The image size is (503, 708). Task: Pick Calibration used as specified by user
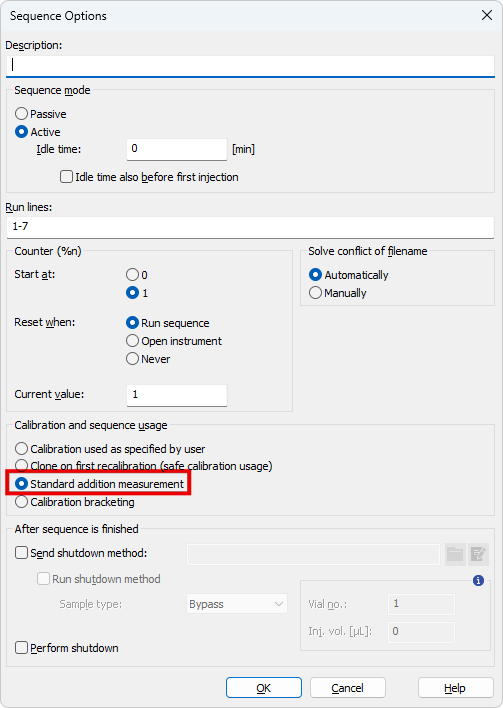tap(110, 449)
